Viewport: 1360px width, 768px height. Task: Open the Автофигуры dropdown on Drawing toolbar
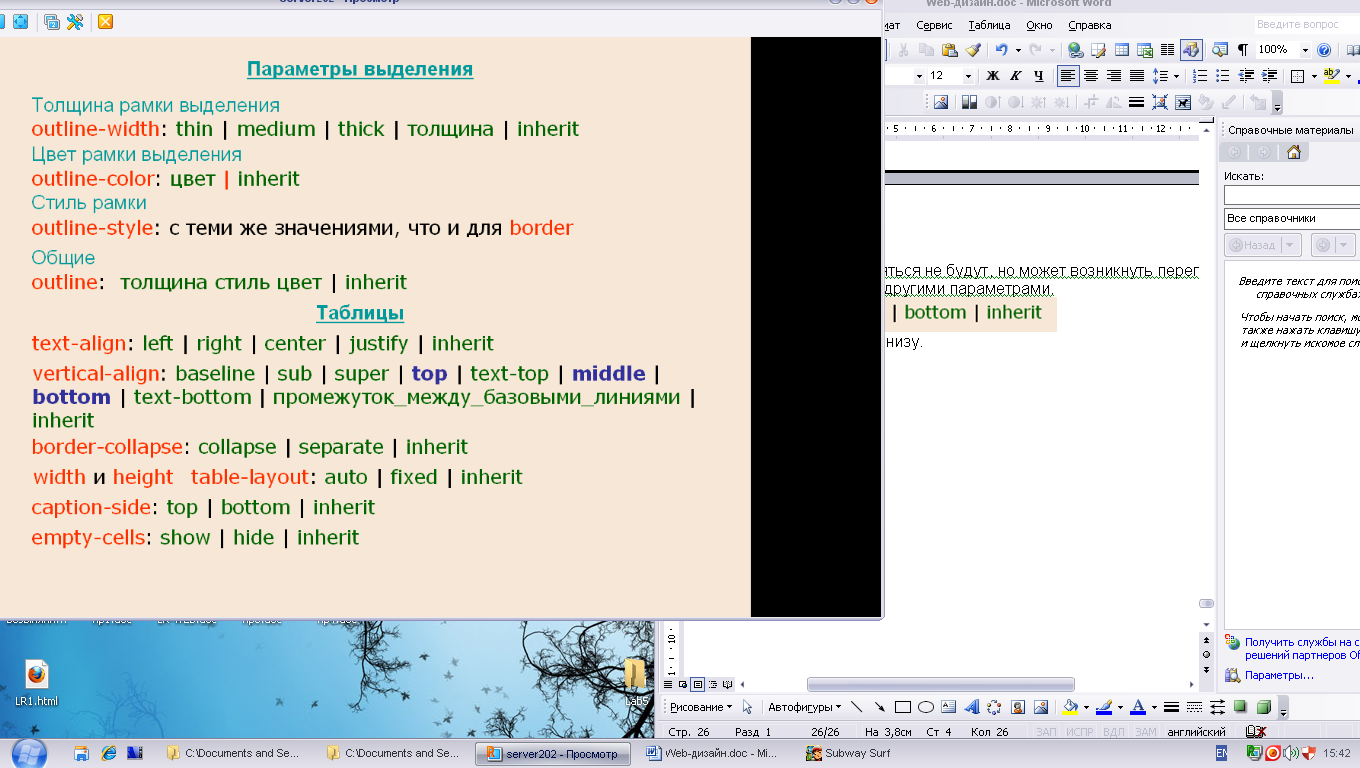point(805,707)
